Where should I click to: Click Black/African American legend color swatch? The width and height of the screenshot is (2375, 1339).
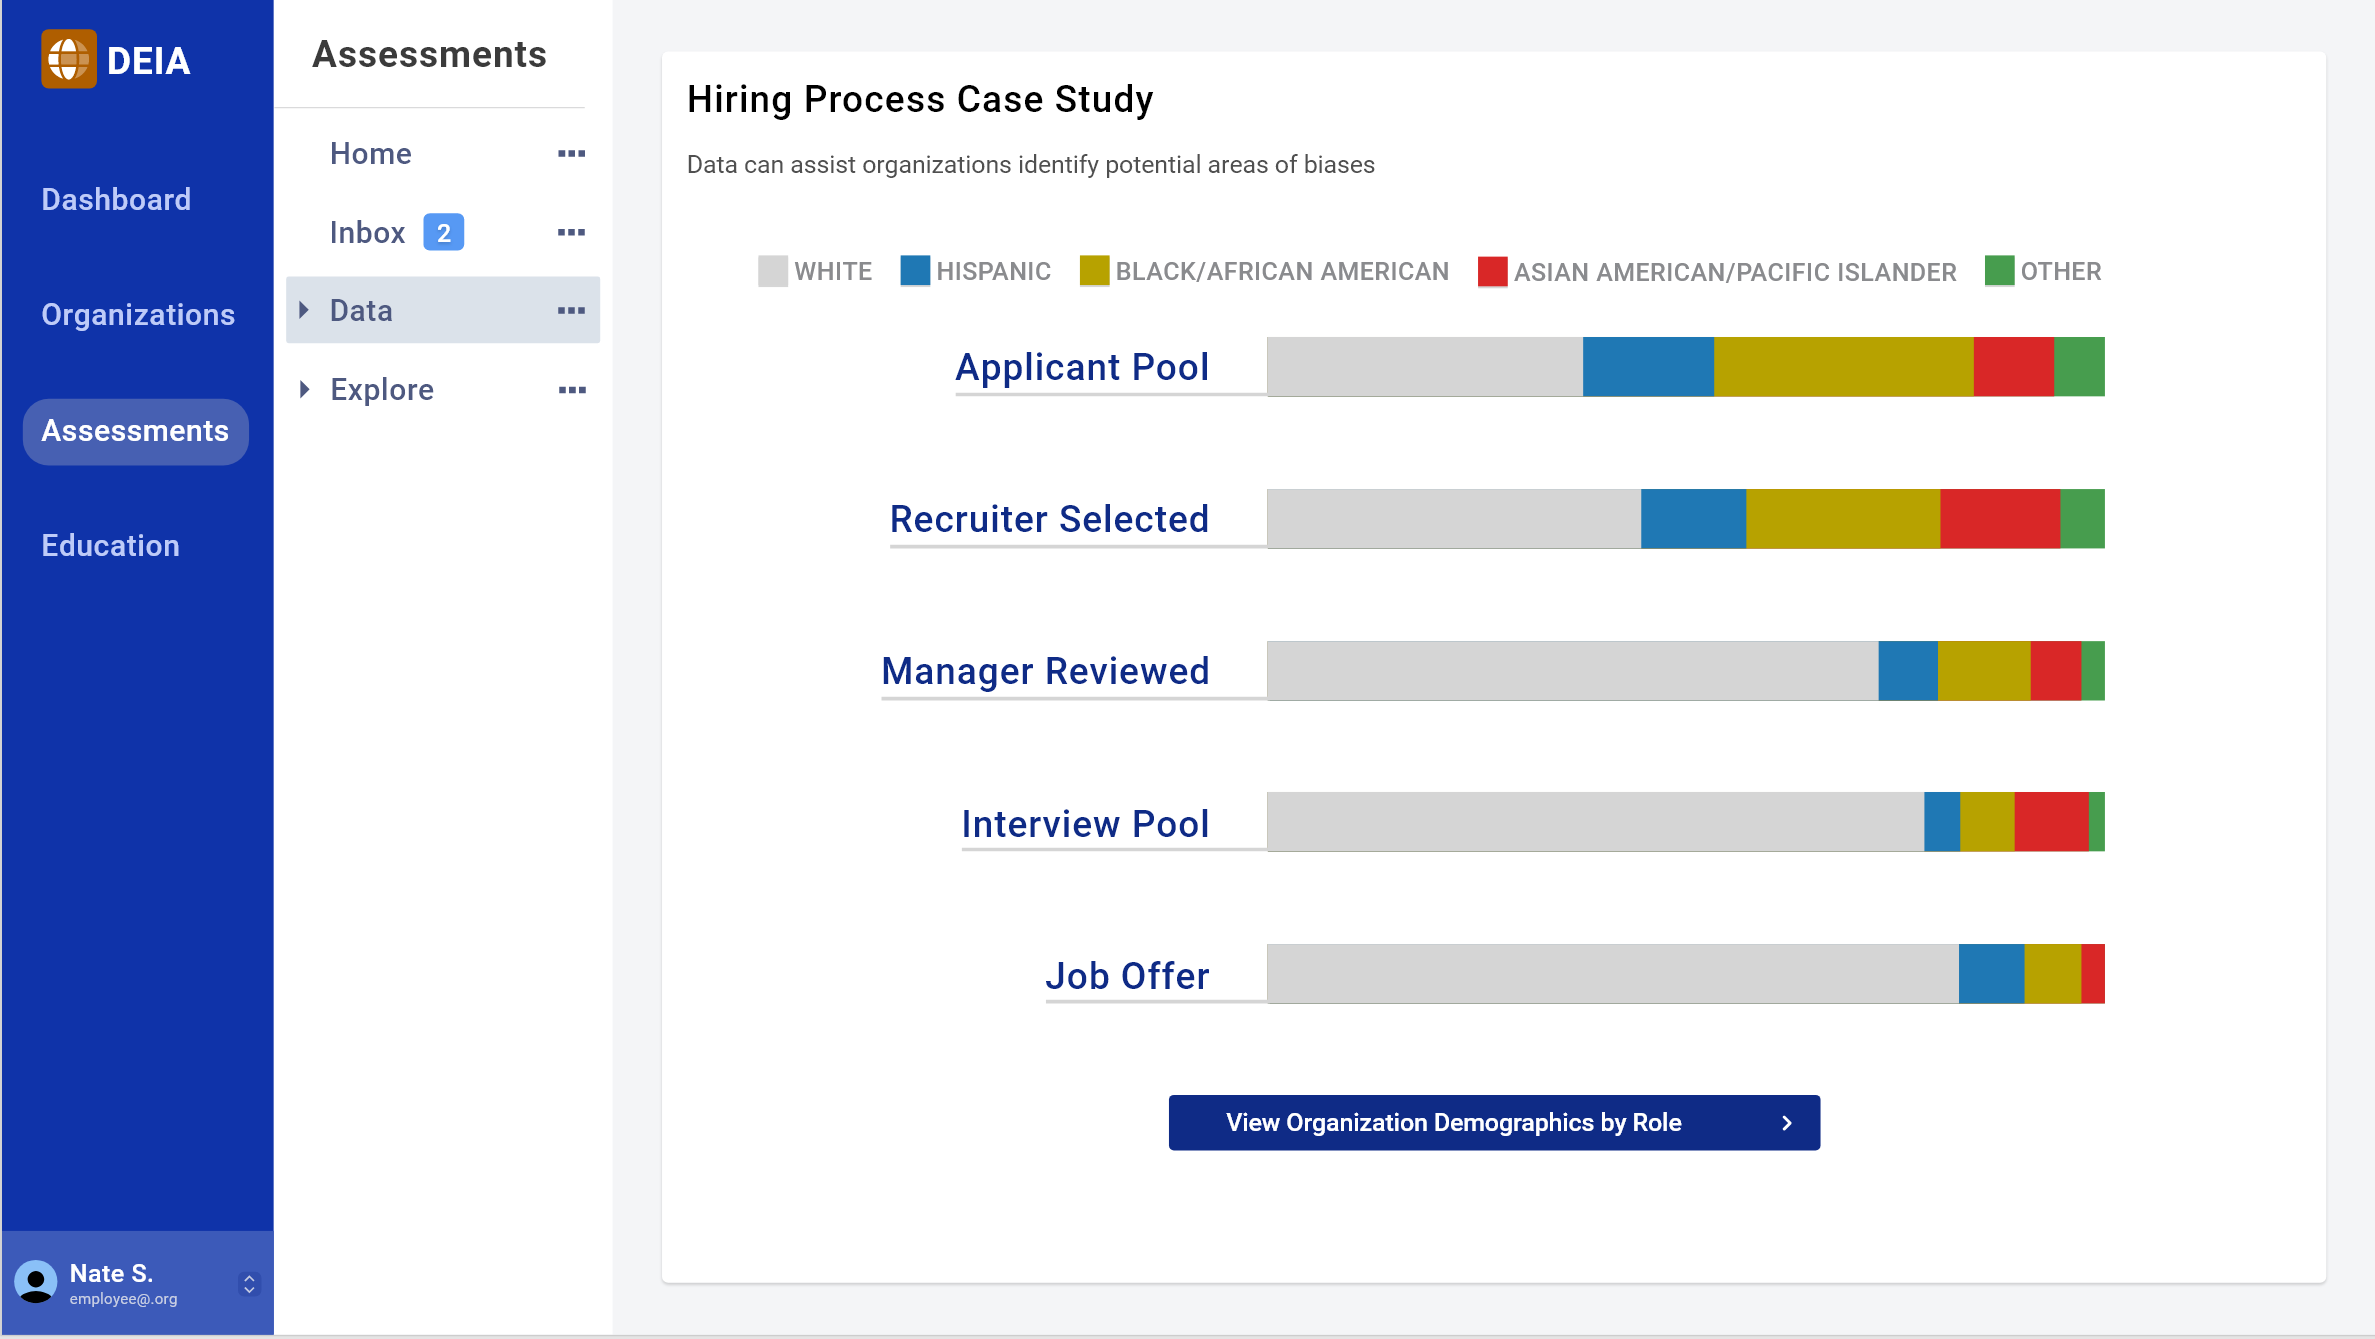[1094, 271]
